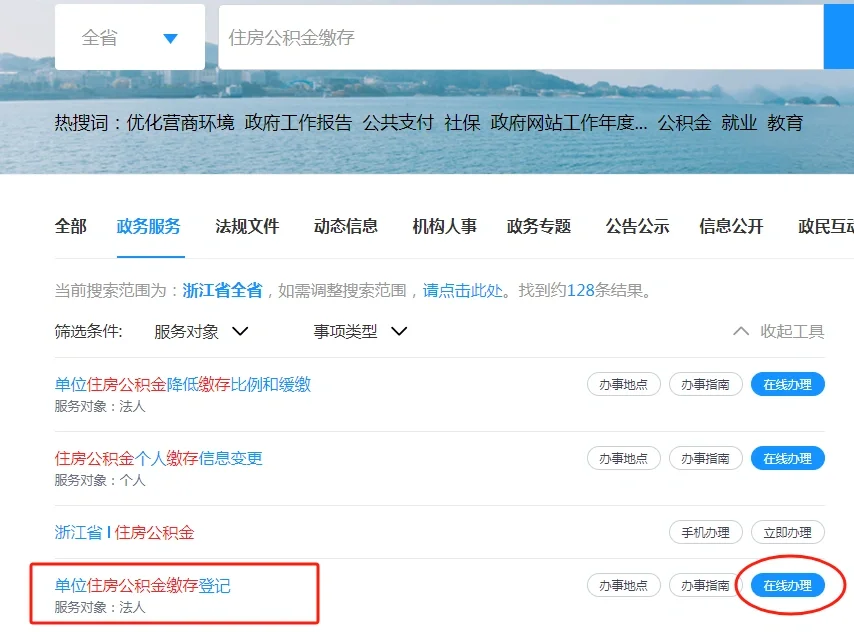Click 在线办理 for 单位住房公积金缴存登记
The height and width of the screenshot is (632, 854).
coord(787,586)
